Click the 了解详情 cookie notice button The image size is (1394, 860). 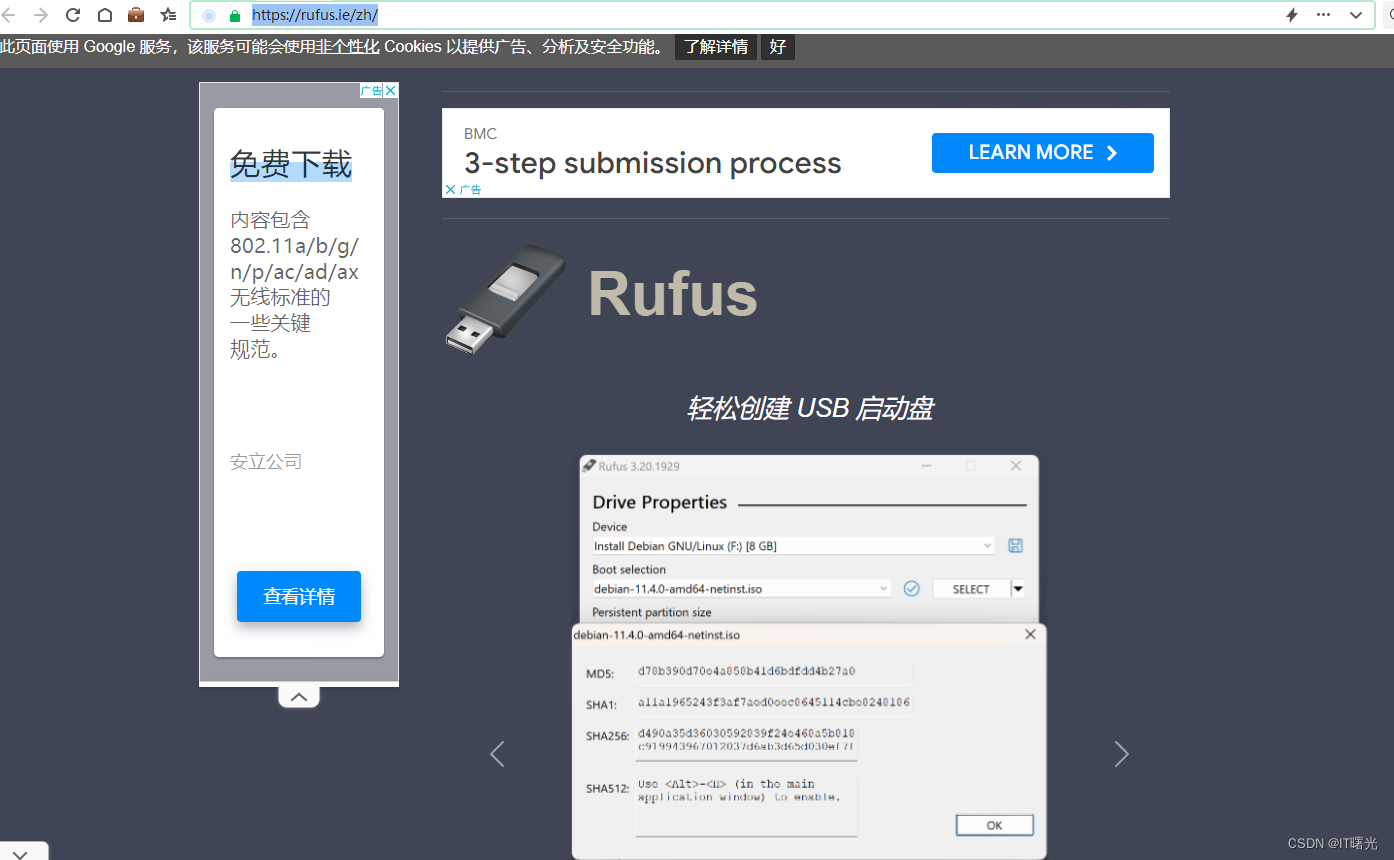716,47
